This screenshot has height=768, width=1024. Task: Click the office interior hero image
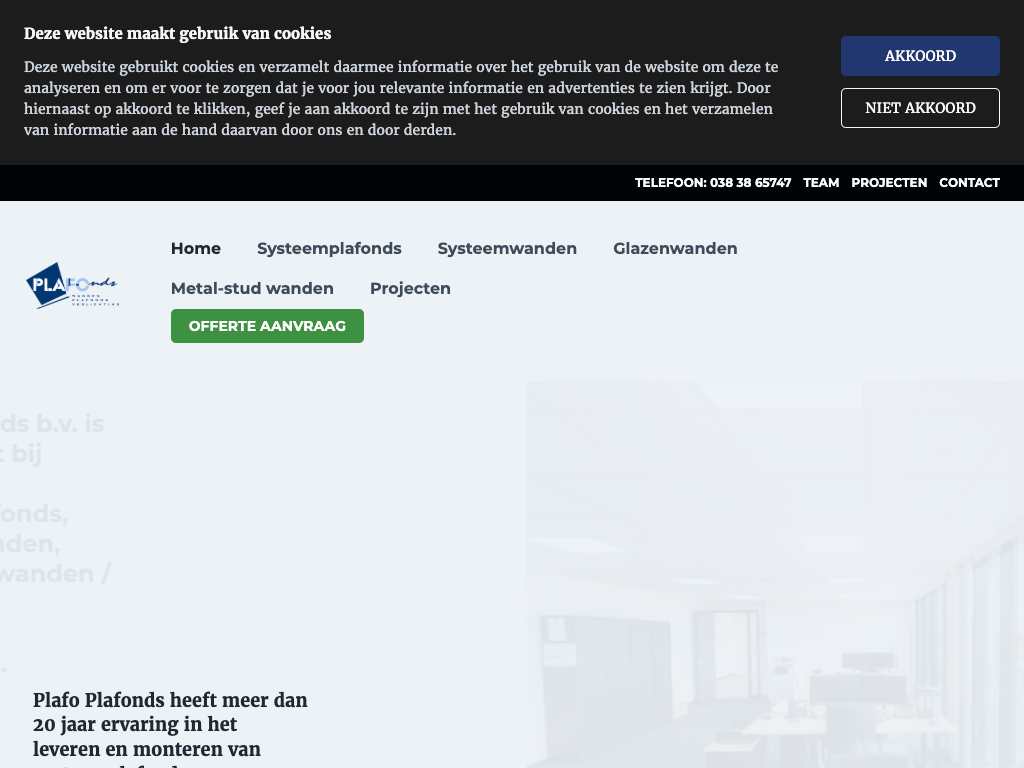click(x=775, y=575)
